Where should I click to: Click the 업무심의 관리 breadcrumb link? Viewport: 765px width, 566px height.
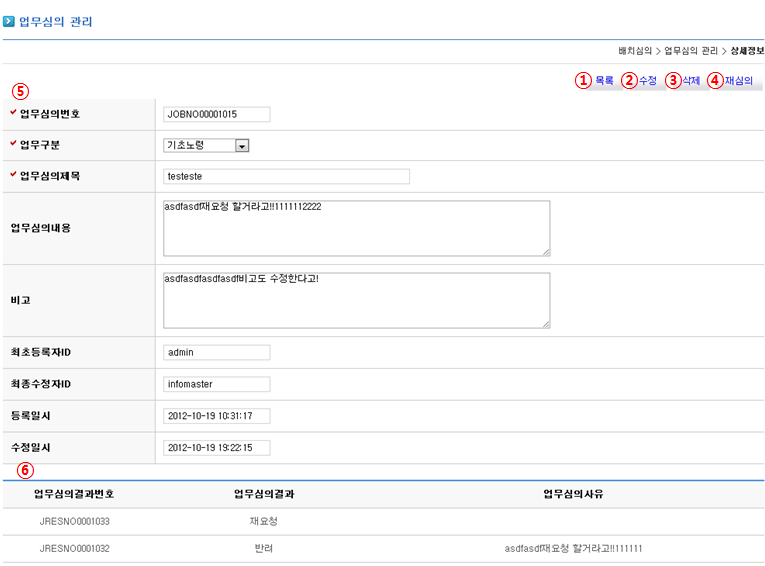click(x=691, y=50)
